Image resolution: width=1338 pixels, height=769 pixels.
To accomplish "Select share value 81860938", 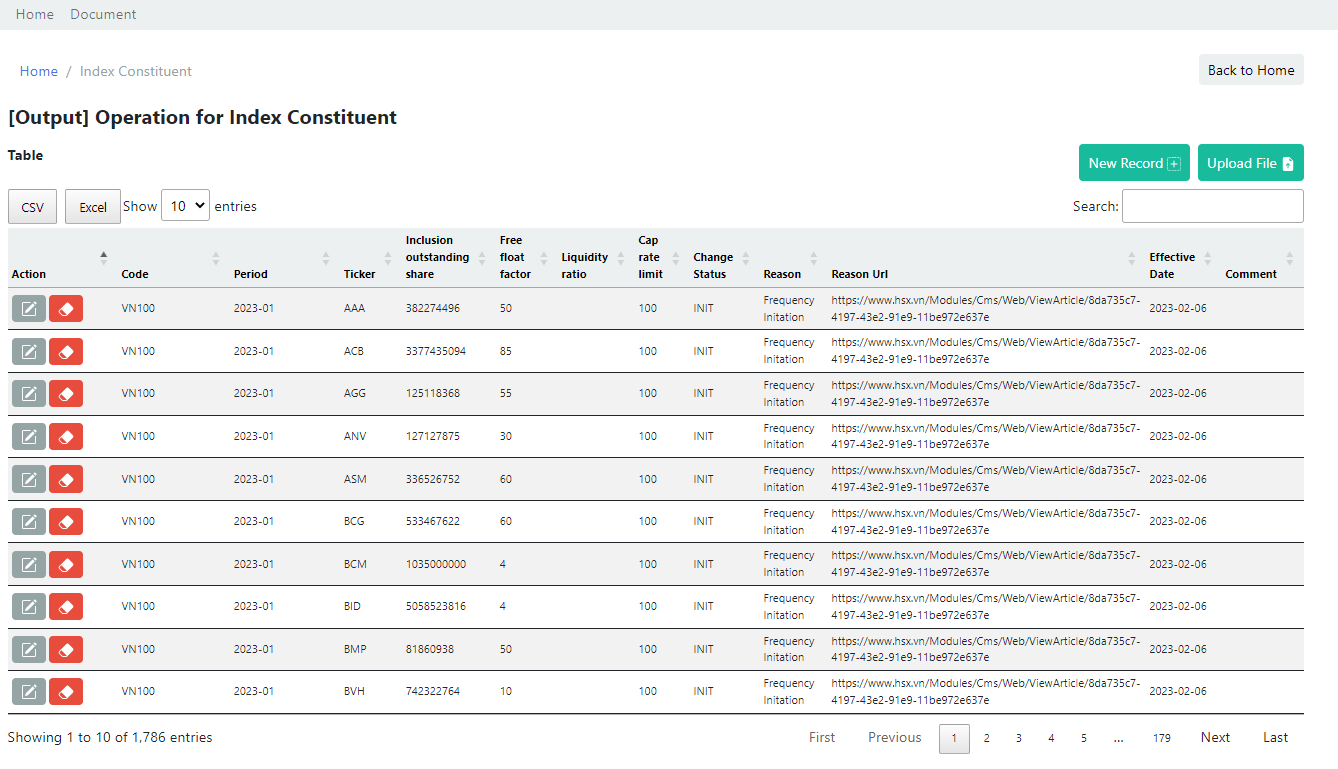I will [430, 649].
